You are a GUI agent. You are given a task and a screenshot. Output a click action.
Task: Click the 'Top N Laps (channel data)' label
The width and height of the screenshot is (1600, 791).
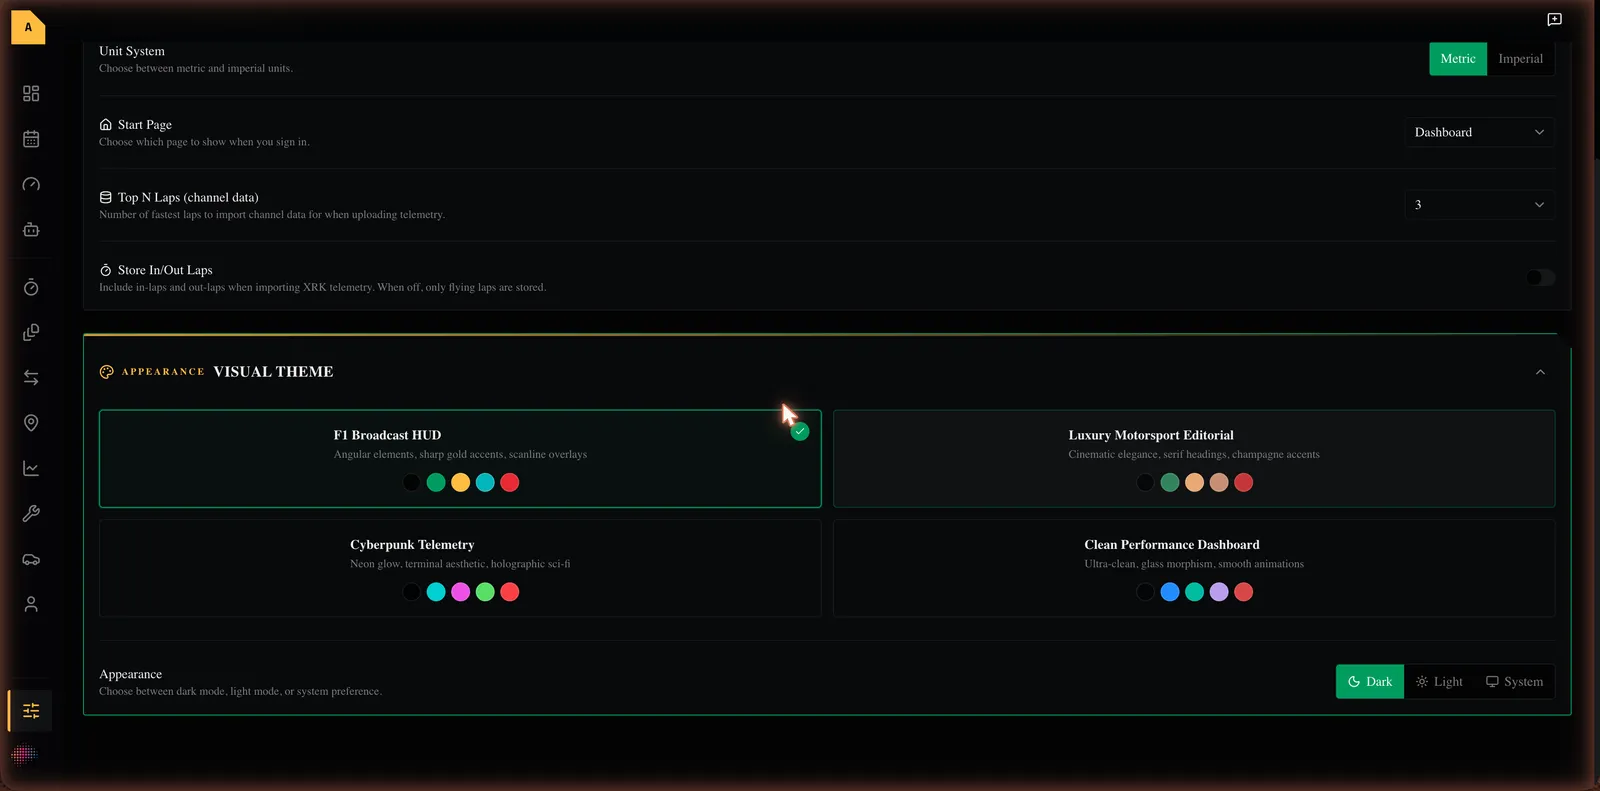tap(188, 198)
